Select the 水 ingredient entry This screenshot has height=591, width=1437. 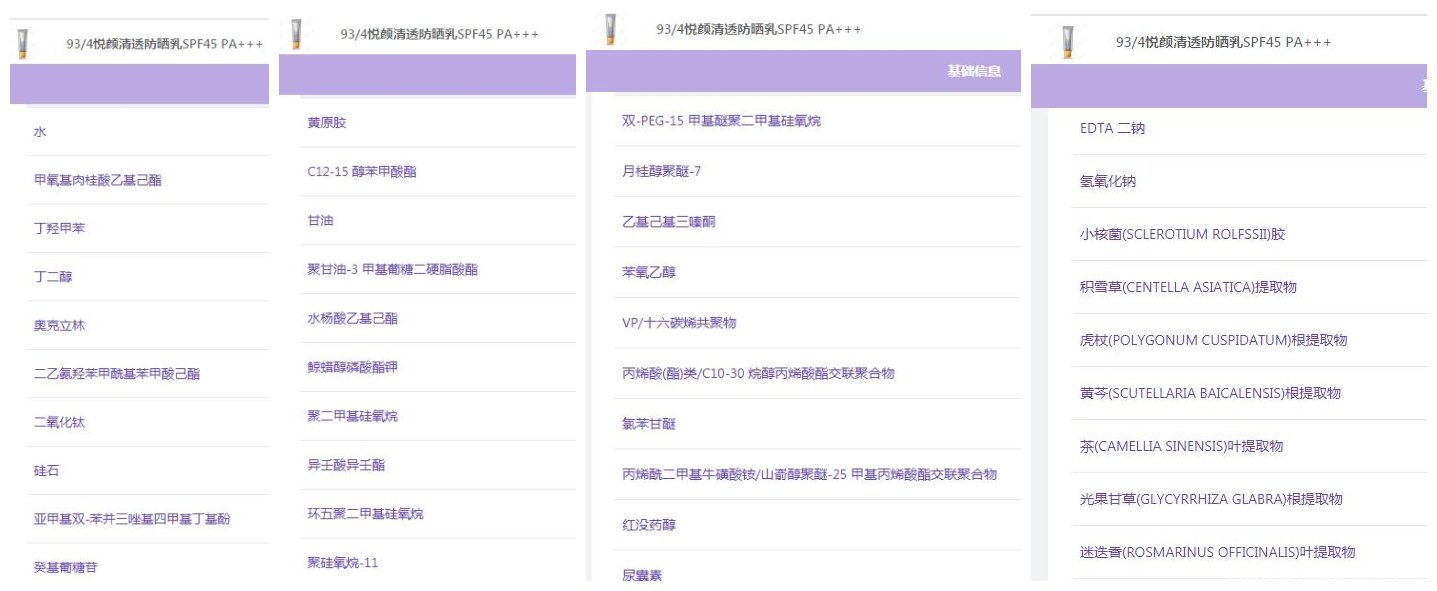coord(40,132)
